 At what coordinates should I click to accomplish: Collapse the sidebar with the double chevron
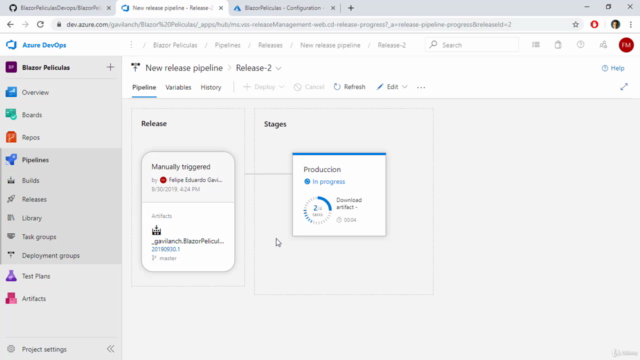(x=111, y=349)
